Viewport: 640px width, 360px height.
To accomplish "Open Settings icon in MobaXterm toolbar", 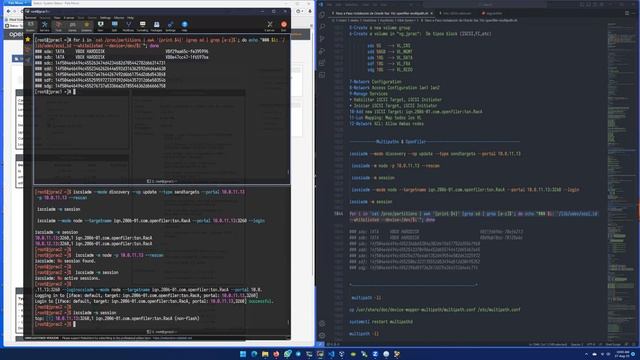I will [170, 26].
